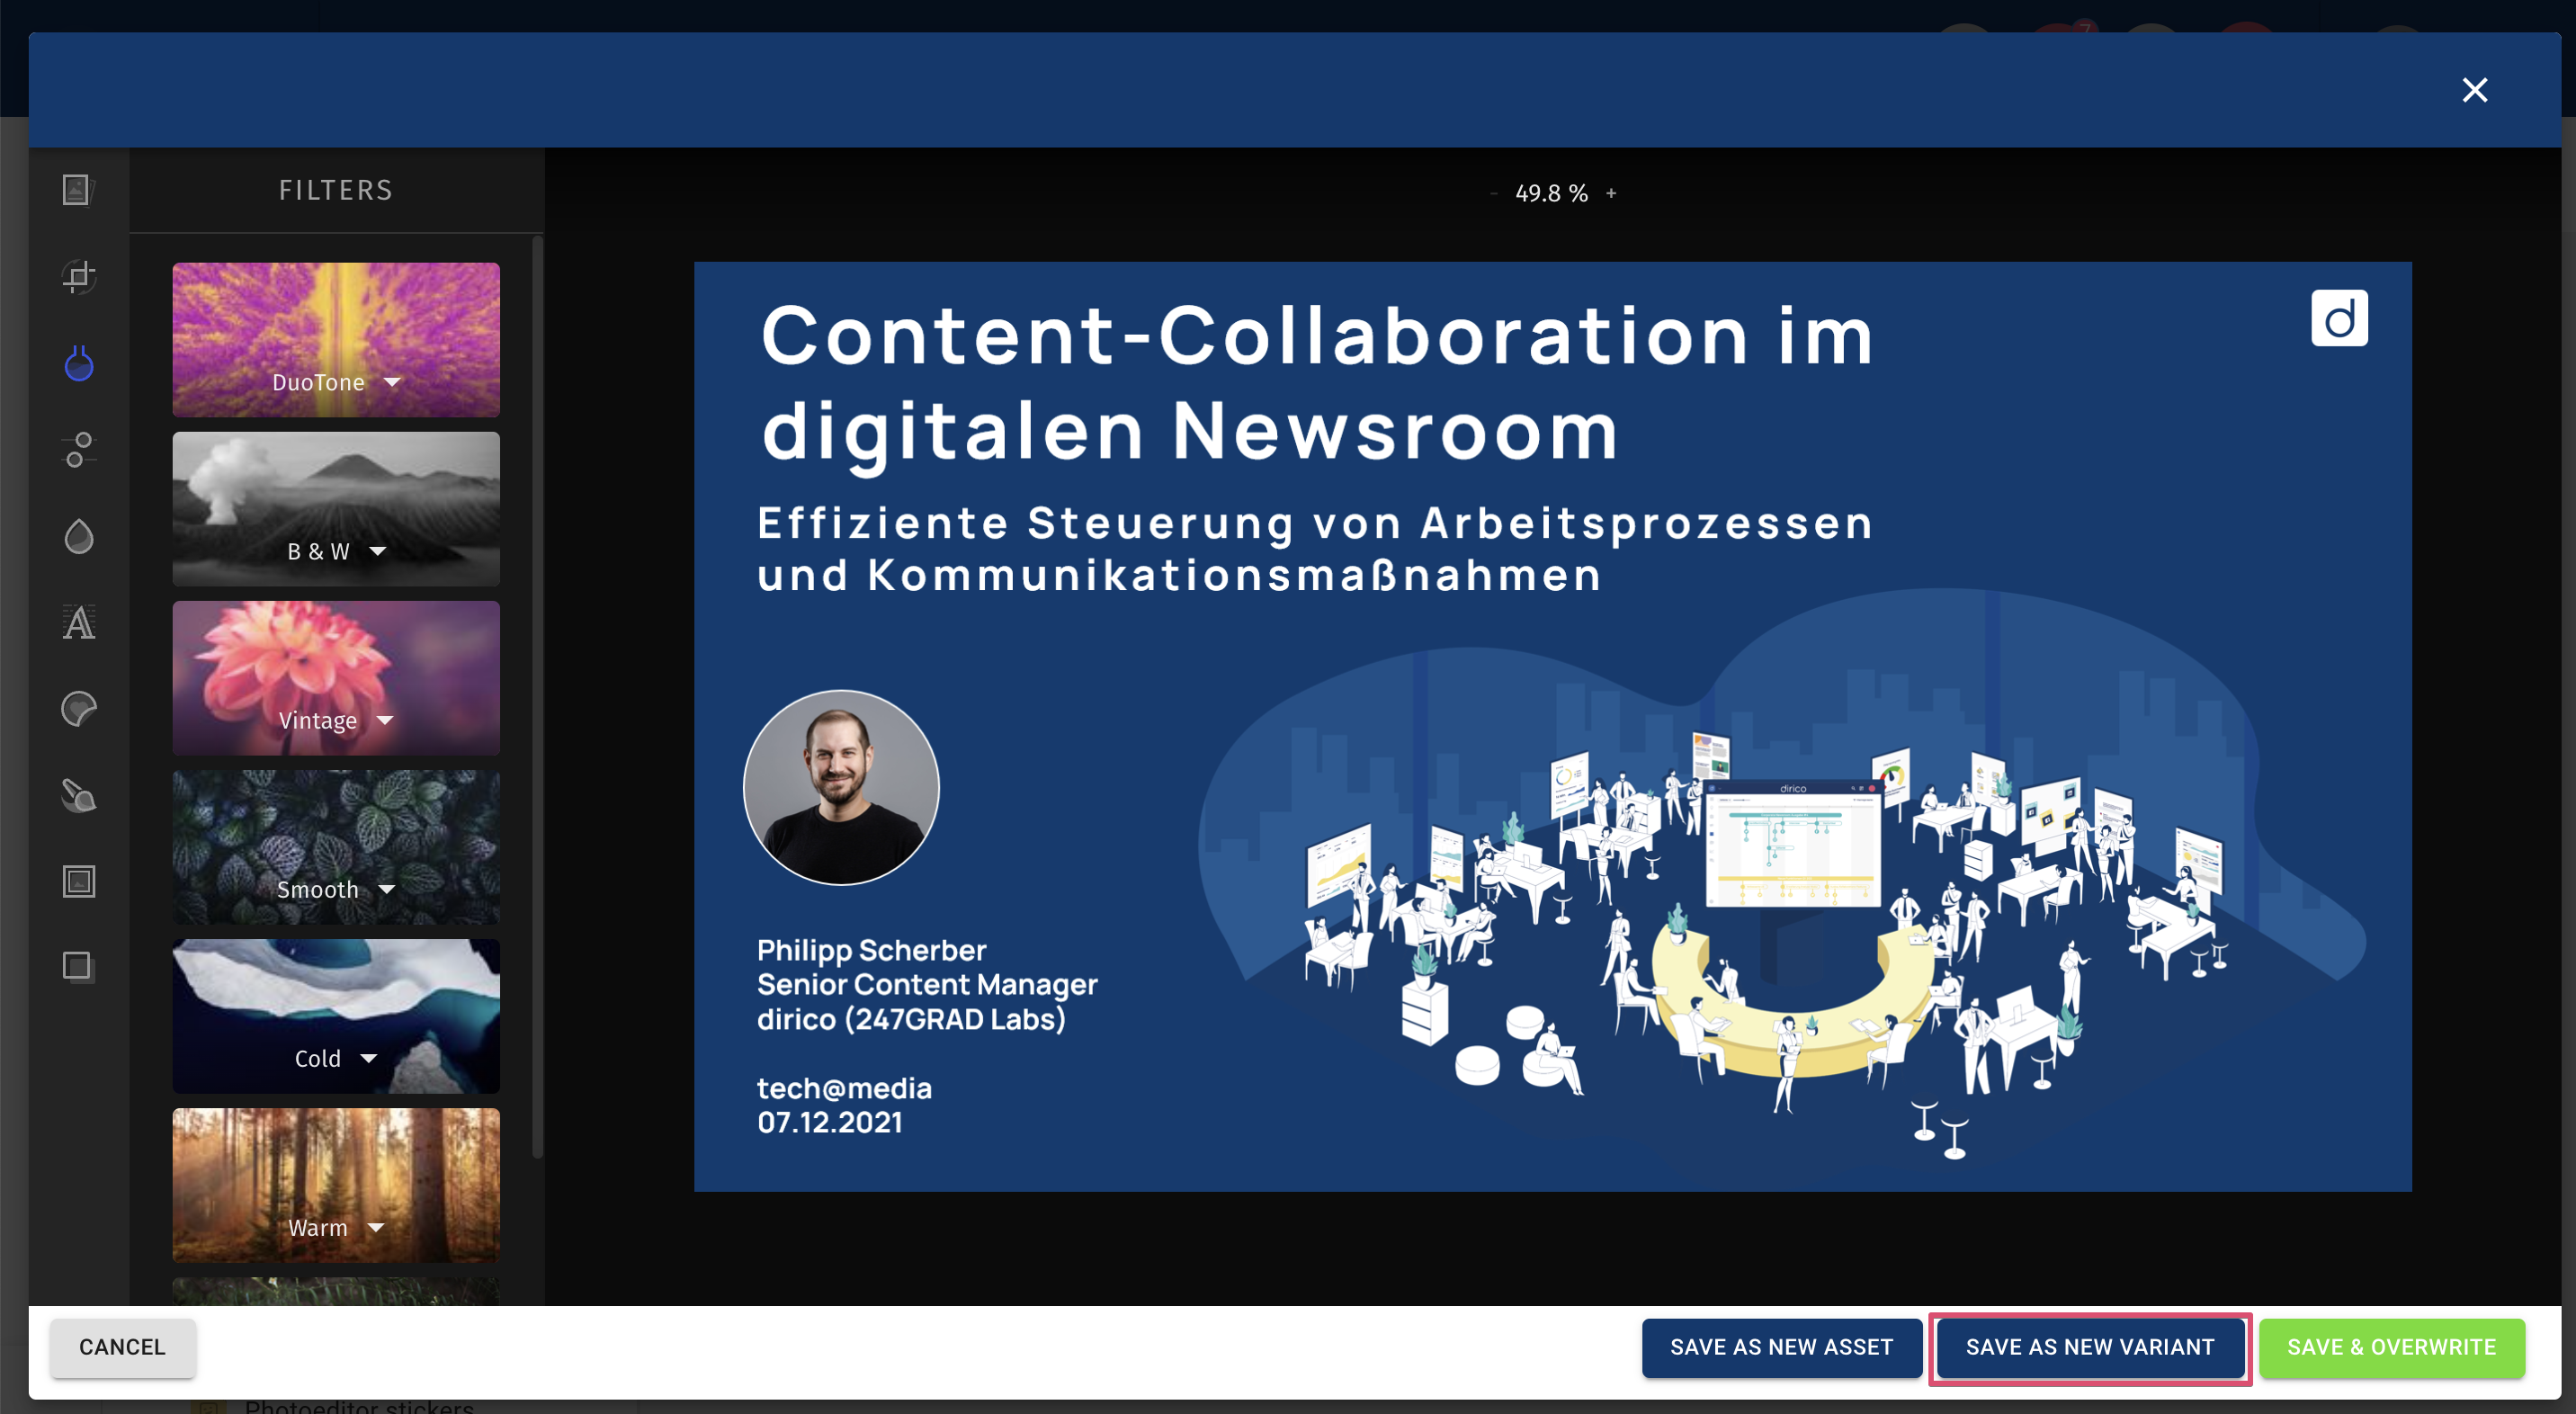The width and height of the screenshot is (2576, 1414).
Task: Select the Transform crop tool
Action: point(78,276)
